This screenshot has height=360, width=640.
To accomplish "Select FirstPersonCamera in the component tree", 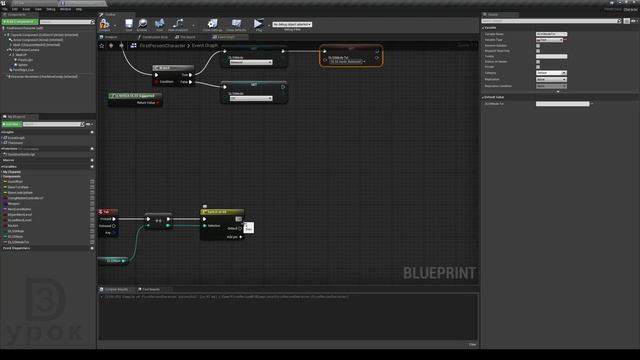I will tap(26, 50).
